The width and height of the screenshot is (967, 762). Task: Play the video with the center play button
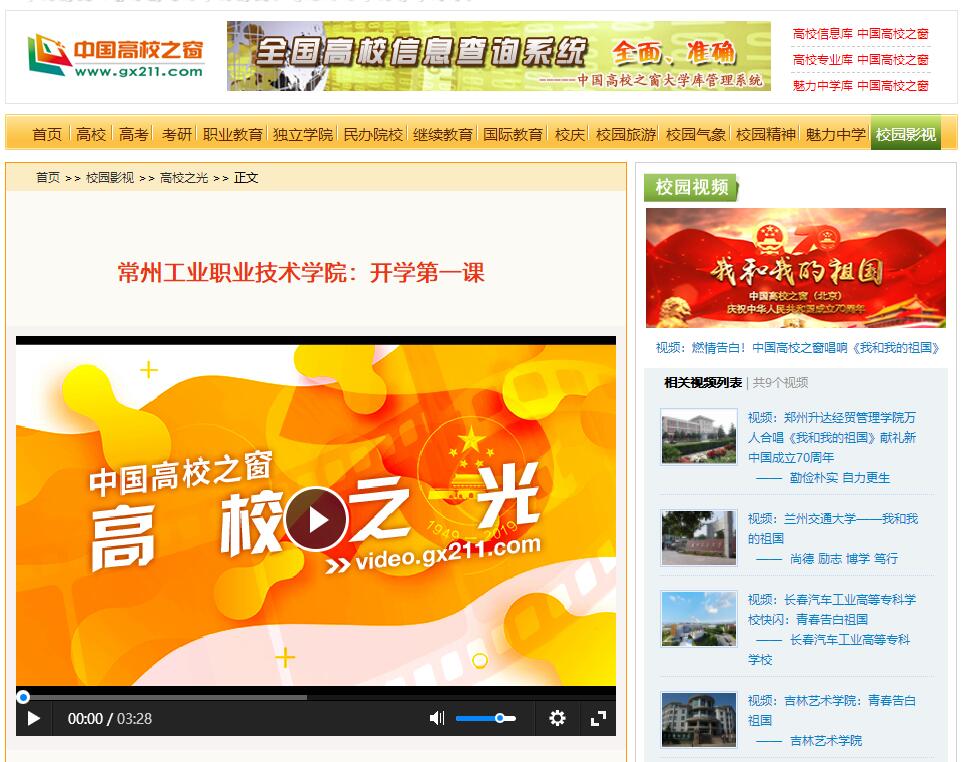(316, 519)
